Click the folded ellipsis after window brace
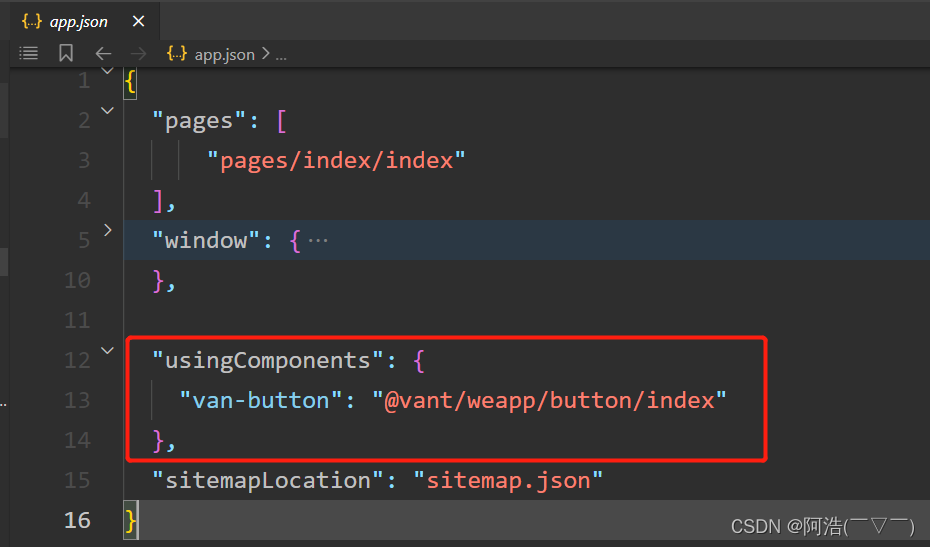The width and height of the screenshot is (930, 547). pos(318,241)
